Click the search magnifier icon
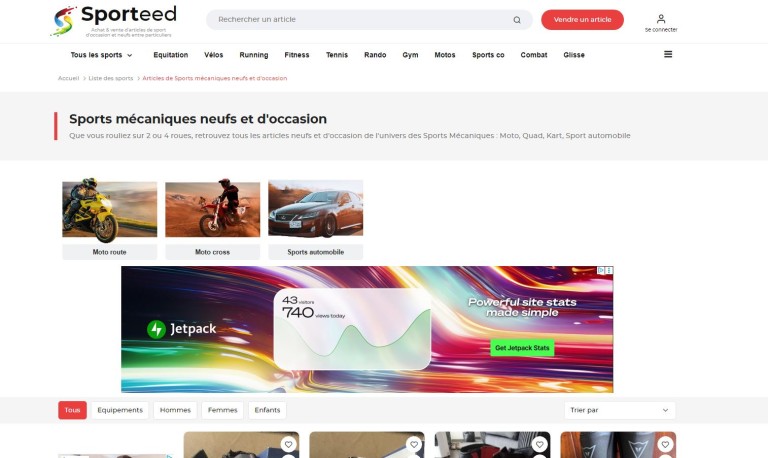The image size is (768, 458). coord(517,20)
